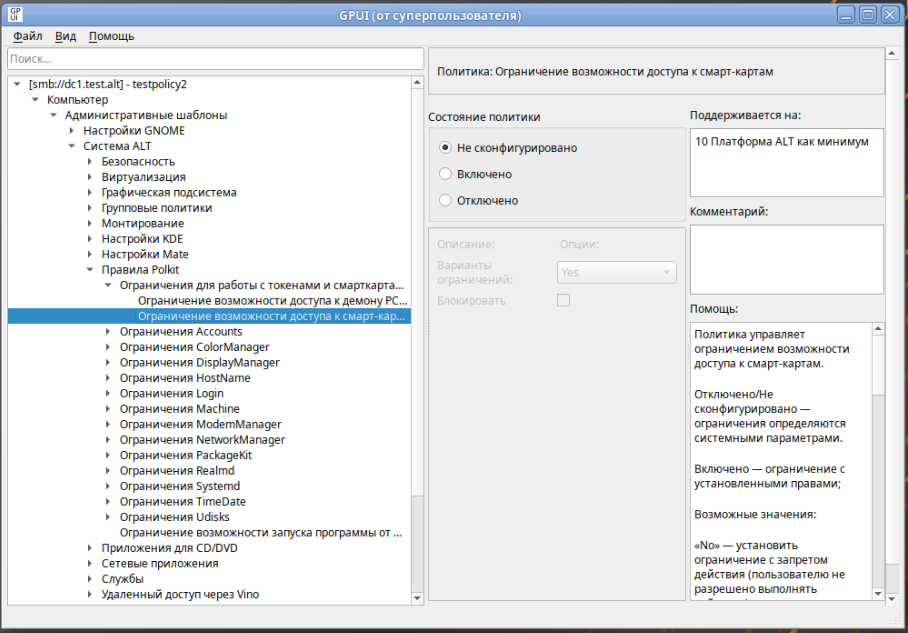This screenshot has width=908, height=633.
Task: Expand Удаленный доступ через Vino node
Action: click(90, 594)
